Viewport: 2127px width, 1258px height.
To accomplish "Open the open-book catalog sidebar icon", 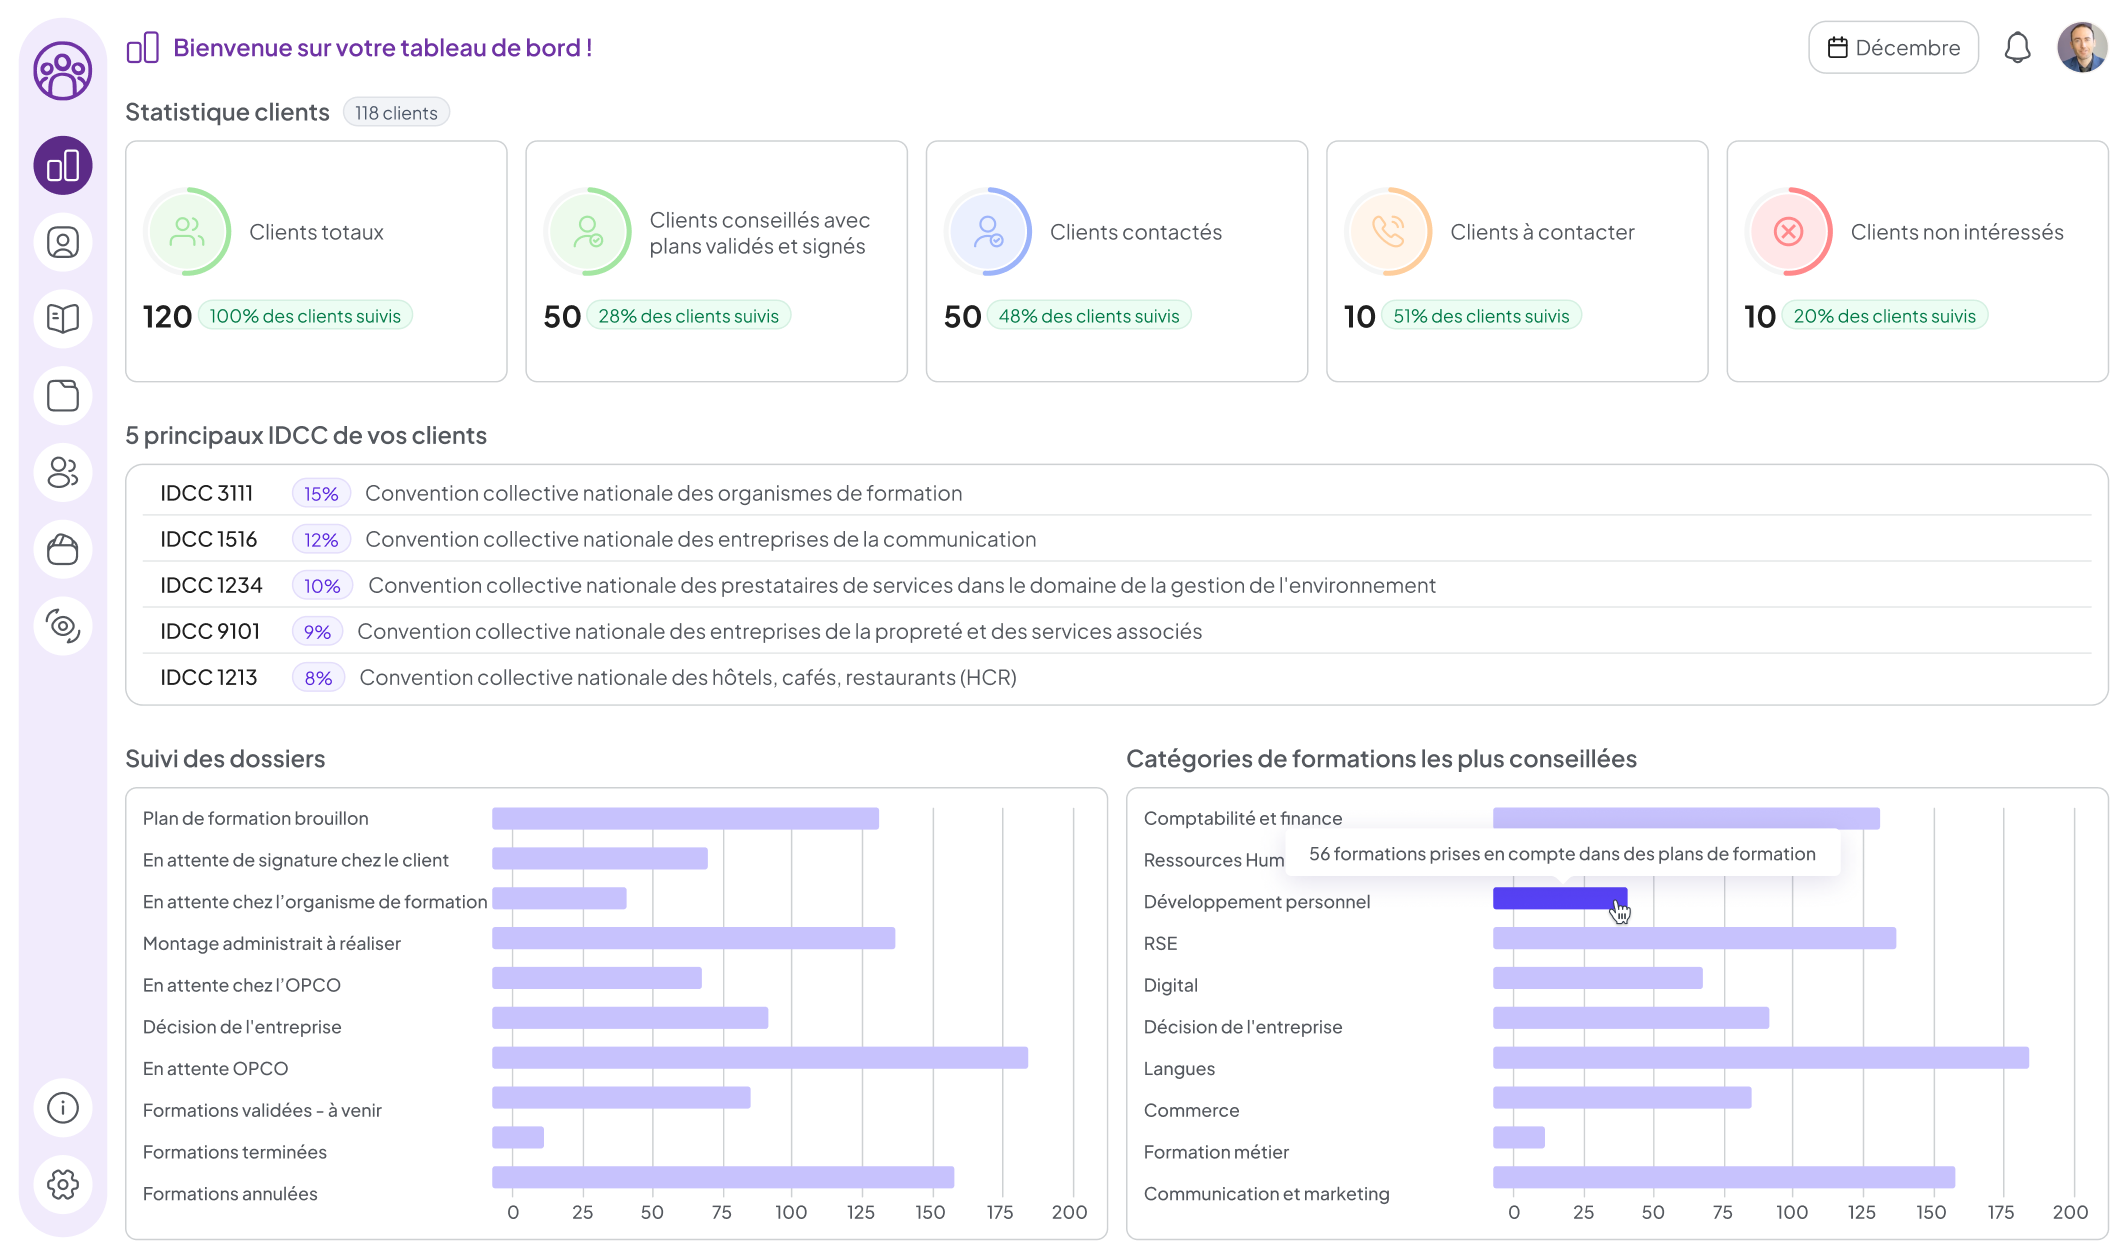I will (63, 319).
